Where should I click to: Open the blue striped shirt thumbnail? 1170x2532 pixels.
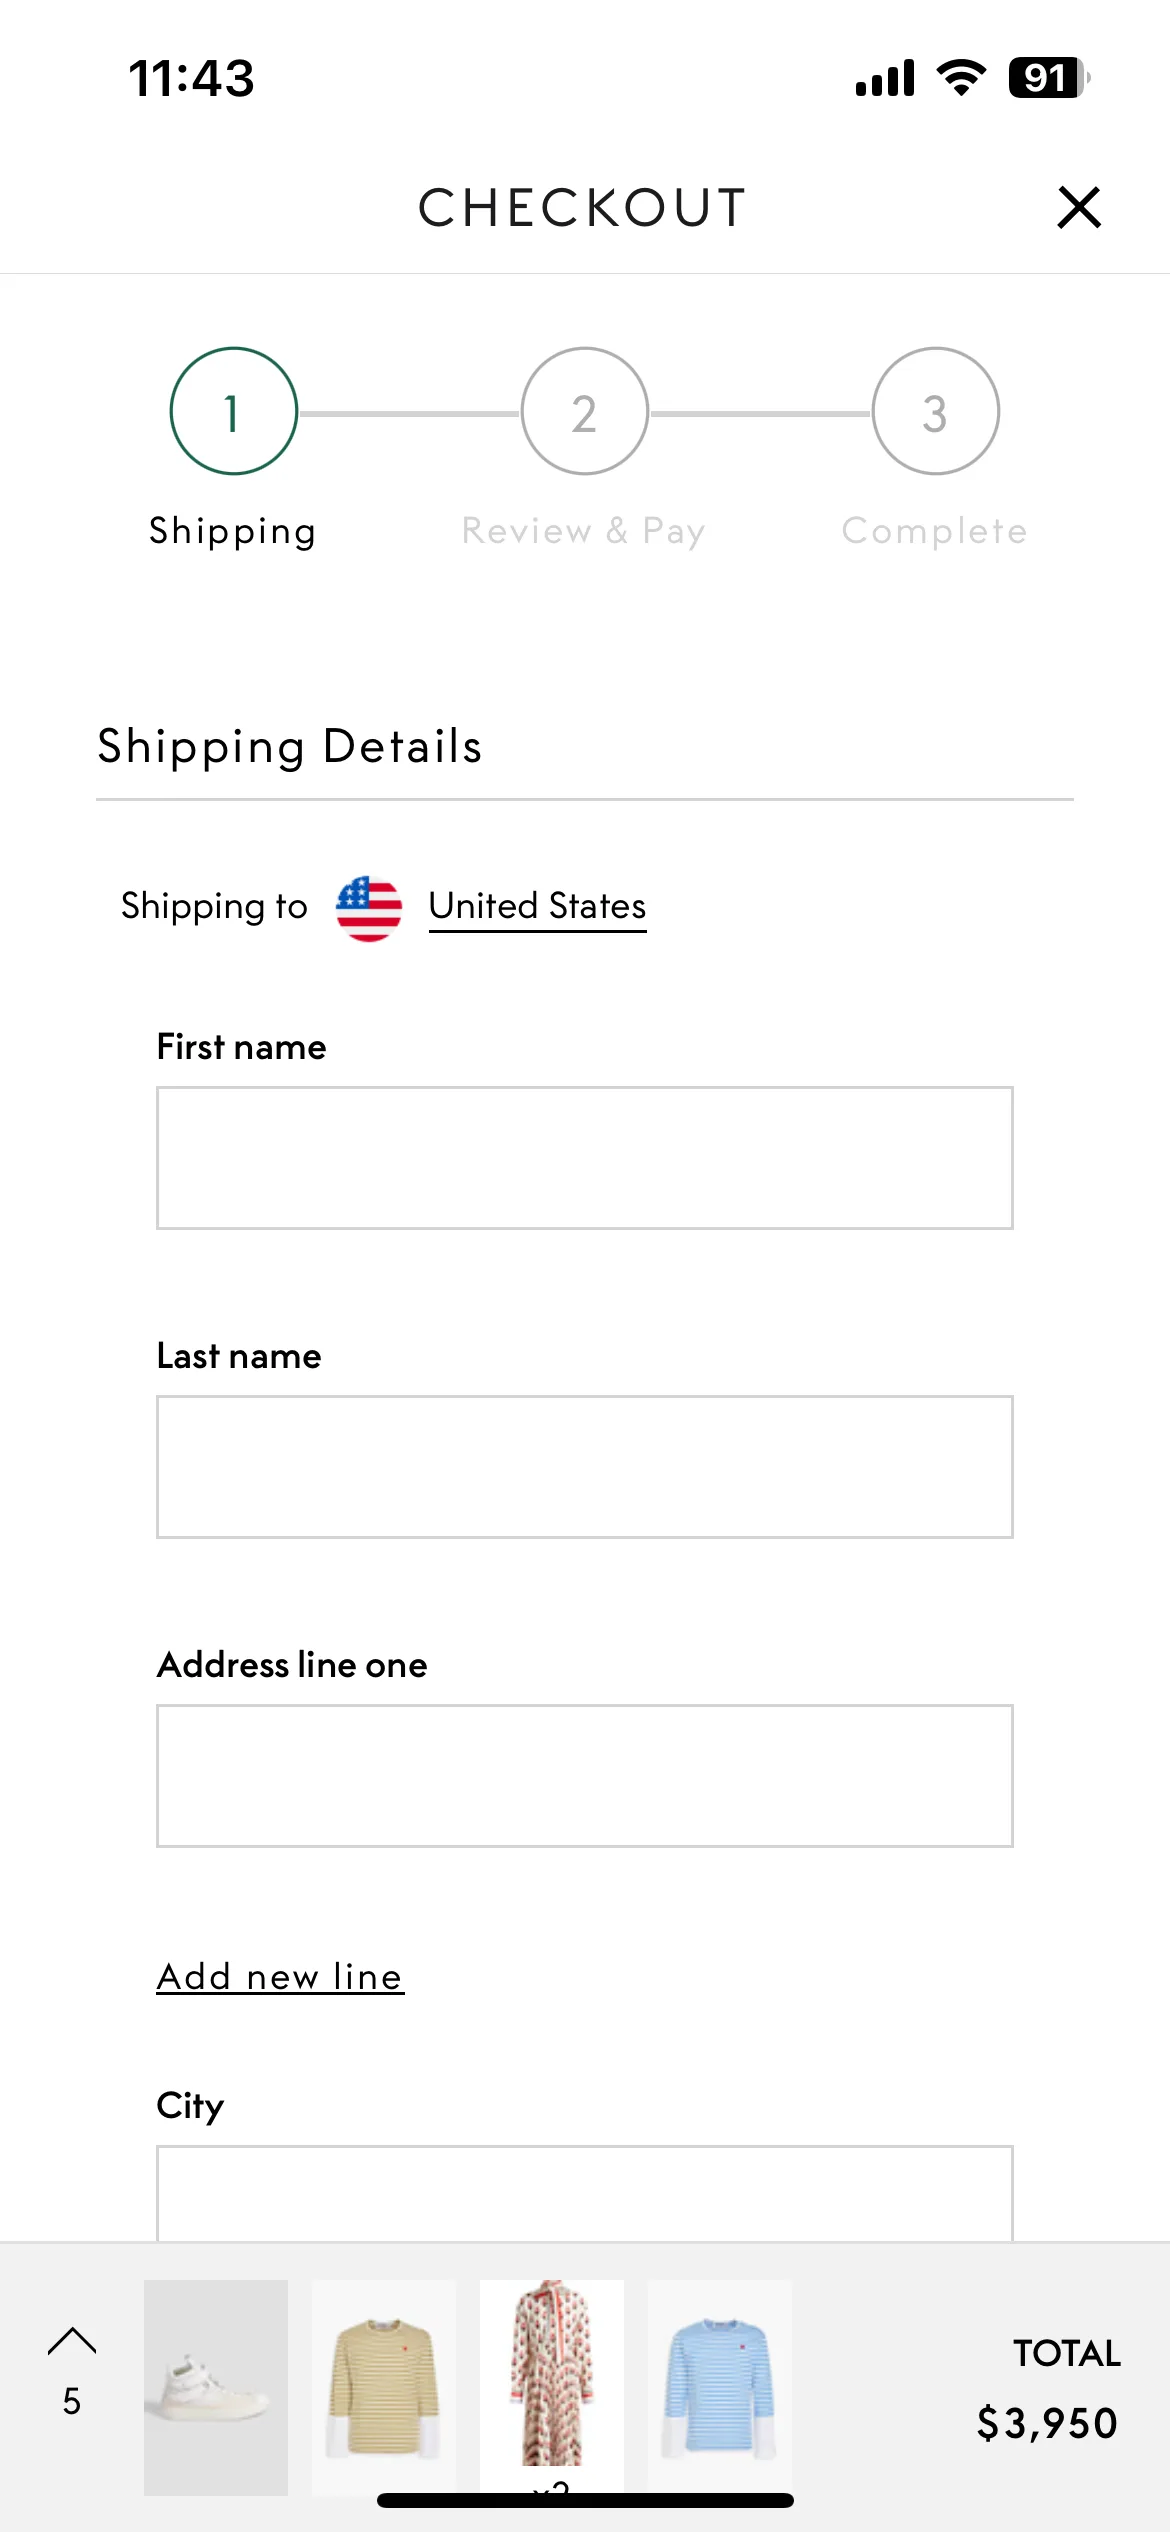[x=720, y=2387]
